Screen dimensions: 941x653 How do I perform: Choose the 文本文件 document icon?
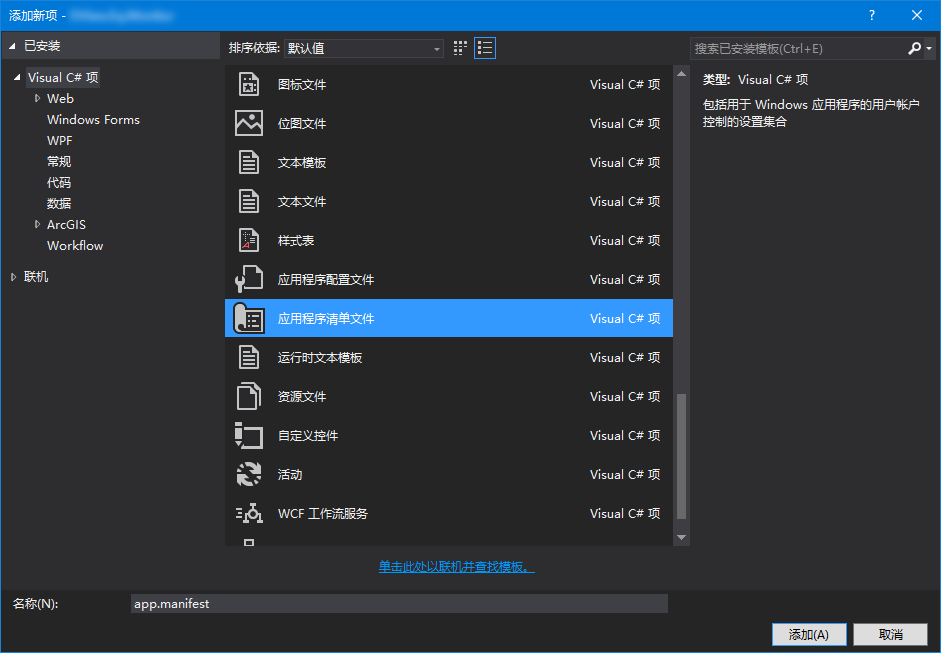(249, 201)
